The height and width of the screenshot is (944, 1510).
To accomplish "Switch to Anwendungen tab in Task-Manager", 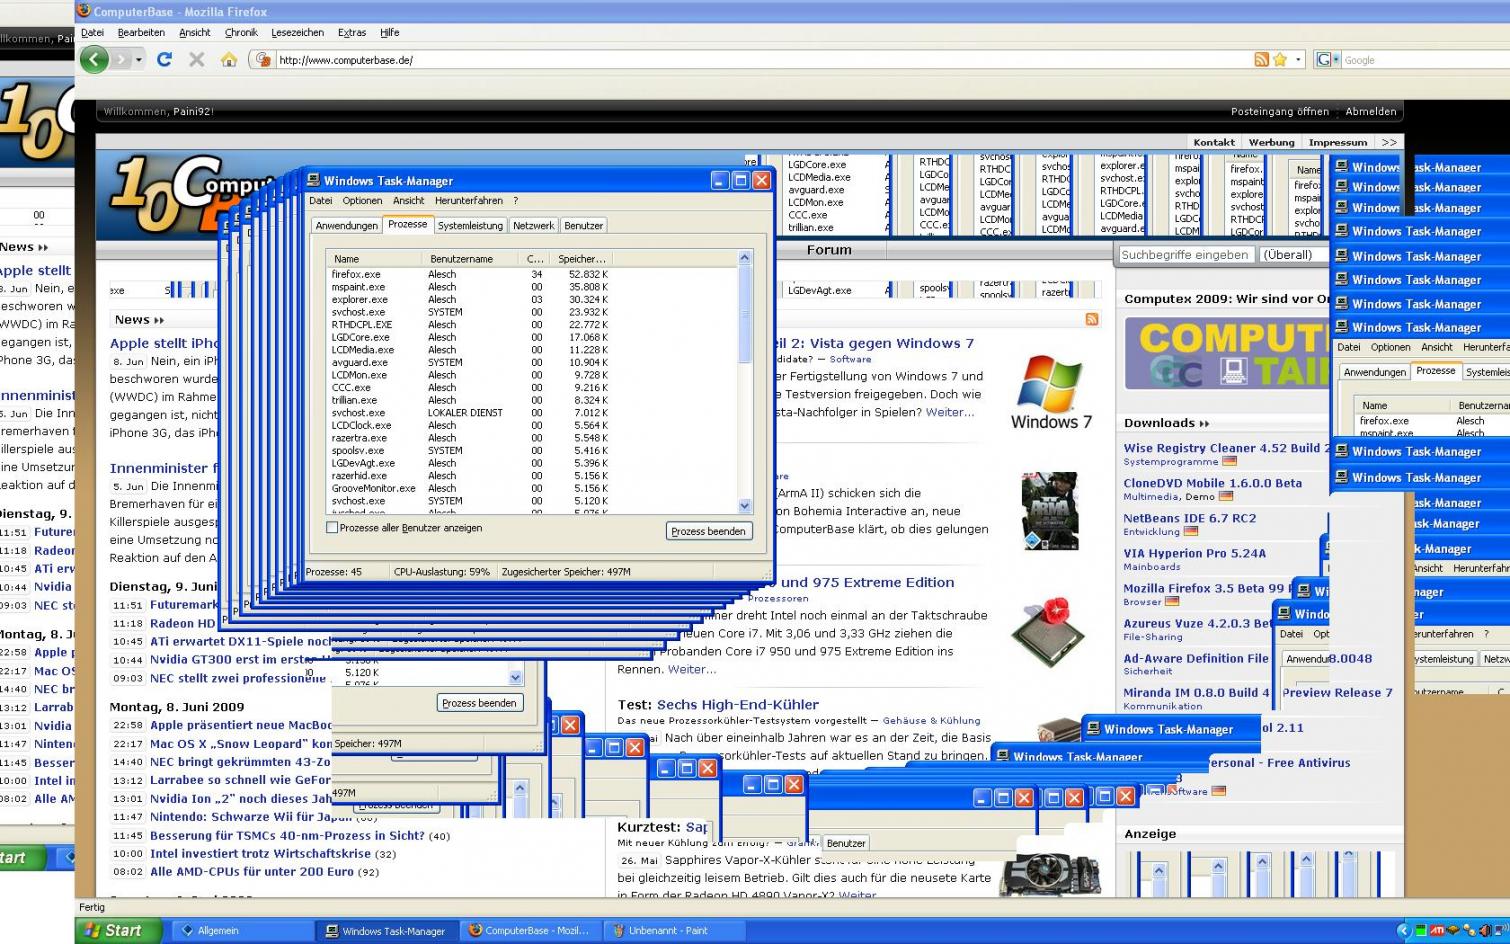I will click(x=346, y=226).
